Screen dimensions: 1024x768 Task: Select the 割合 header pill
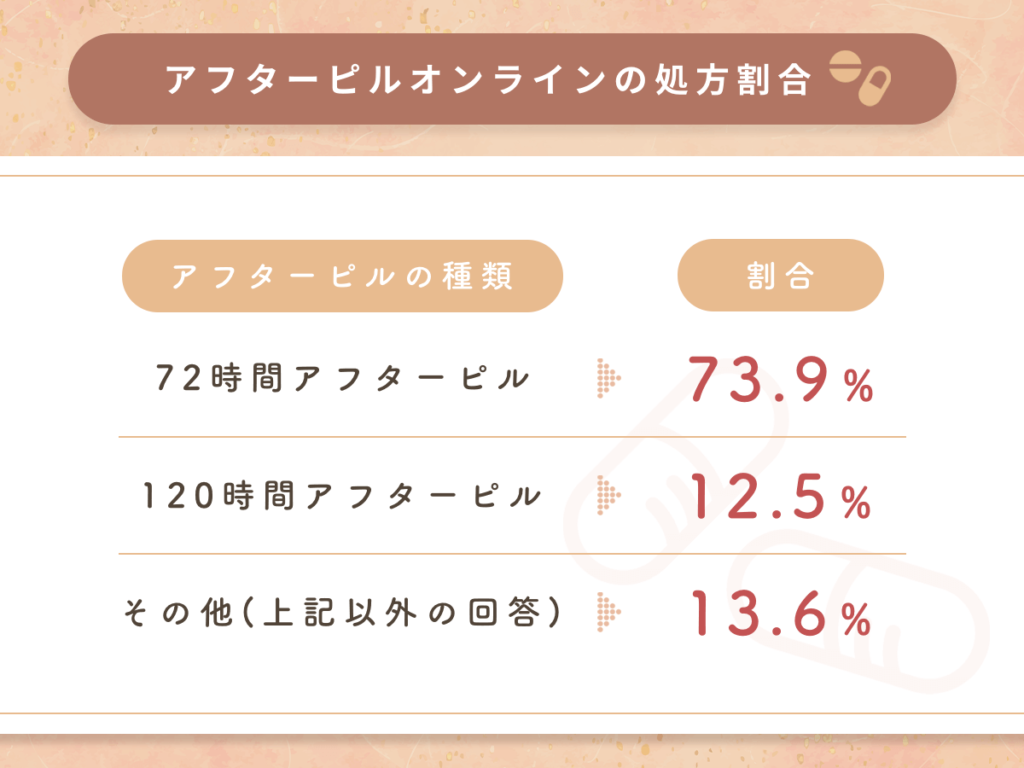(780, 276)
